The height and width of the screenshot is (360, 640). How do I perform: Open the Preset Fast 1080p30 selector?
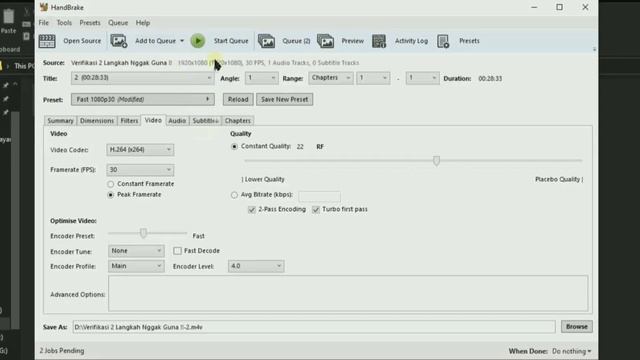point(142,99)
